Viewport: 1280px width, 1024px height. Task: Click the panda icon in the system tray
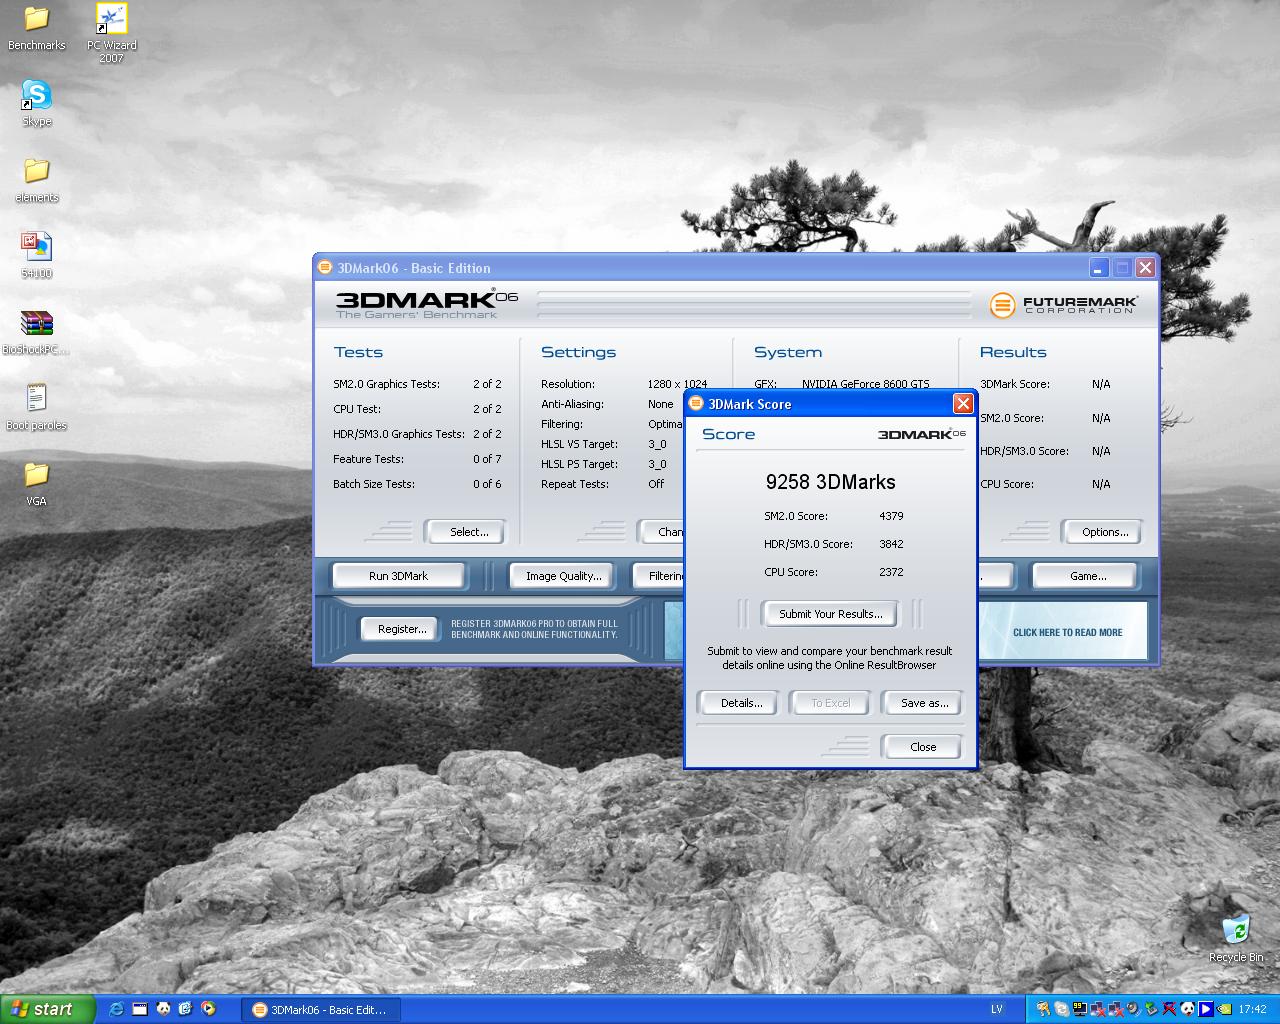[1187, 1009]
